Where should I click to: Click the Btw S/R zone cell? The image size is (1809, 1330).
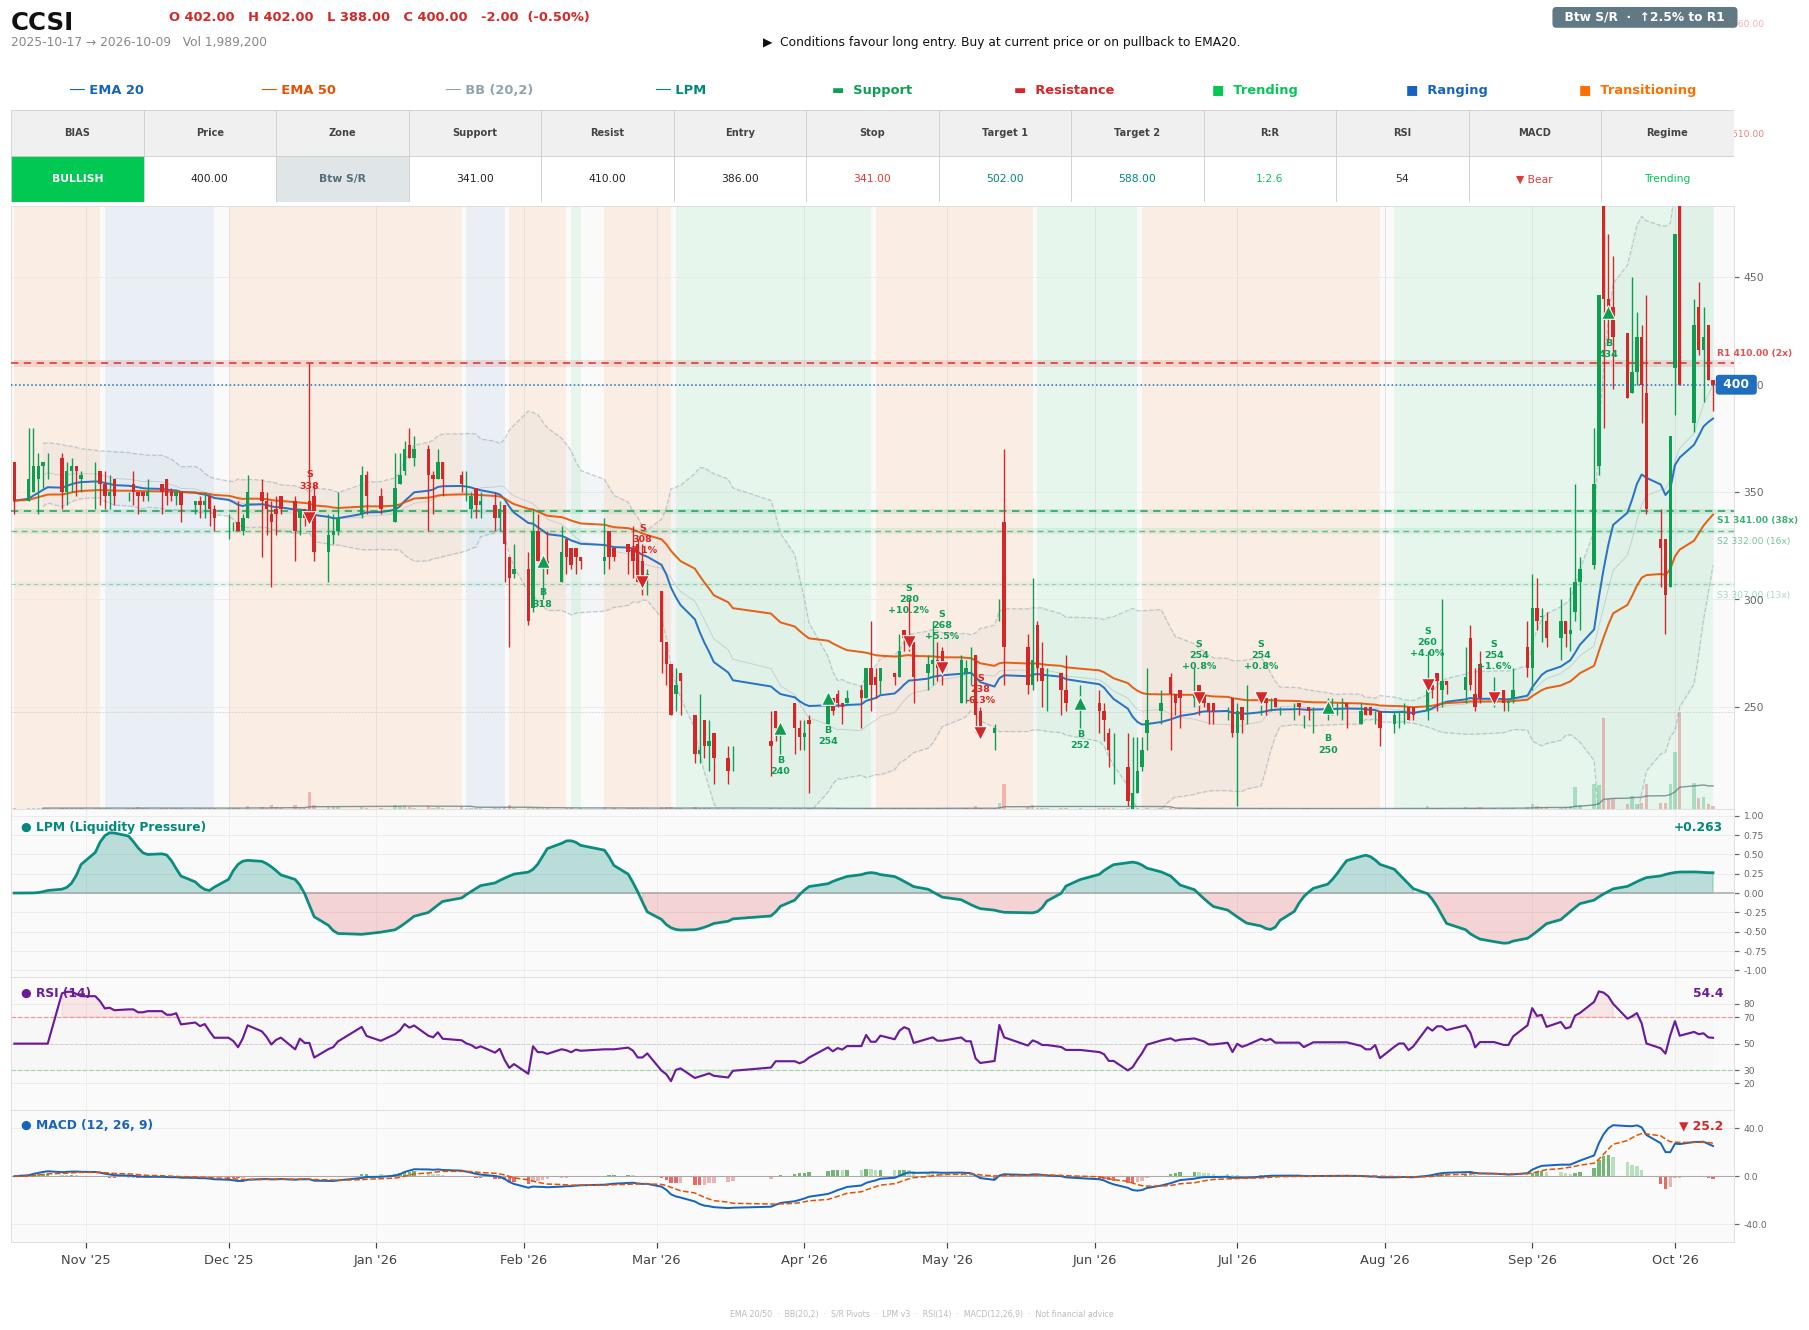coord(343,179)
